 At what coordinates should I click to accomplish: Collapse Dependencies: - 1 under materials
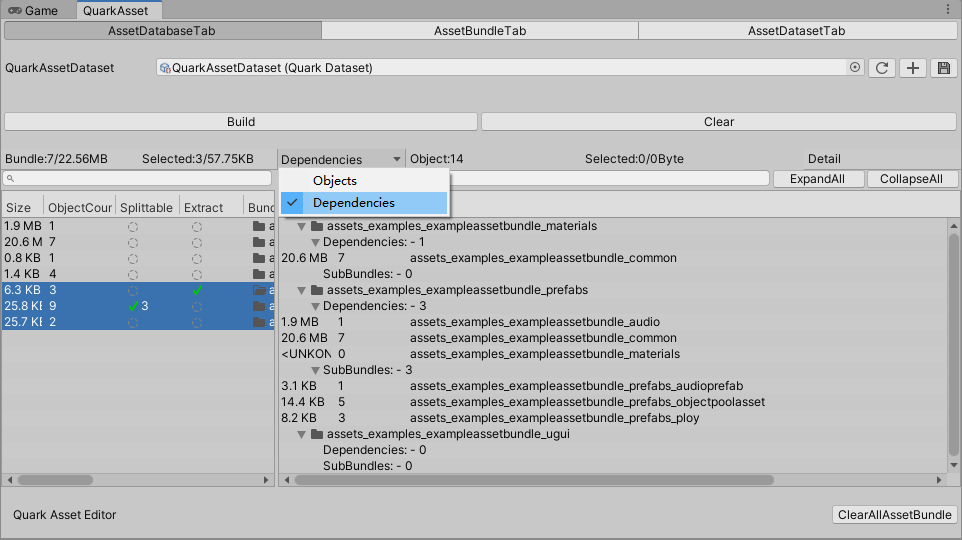[315, 242]
